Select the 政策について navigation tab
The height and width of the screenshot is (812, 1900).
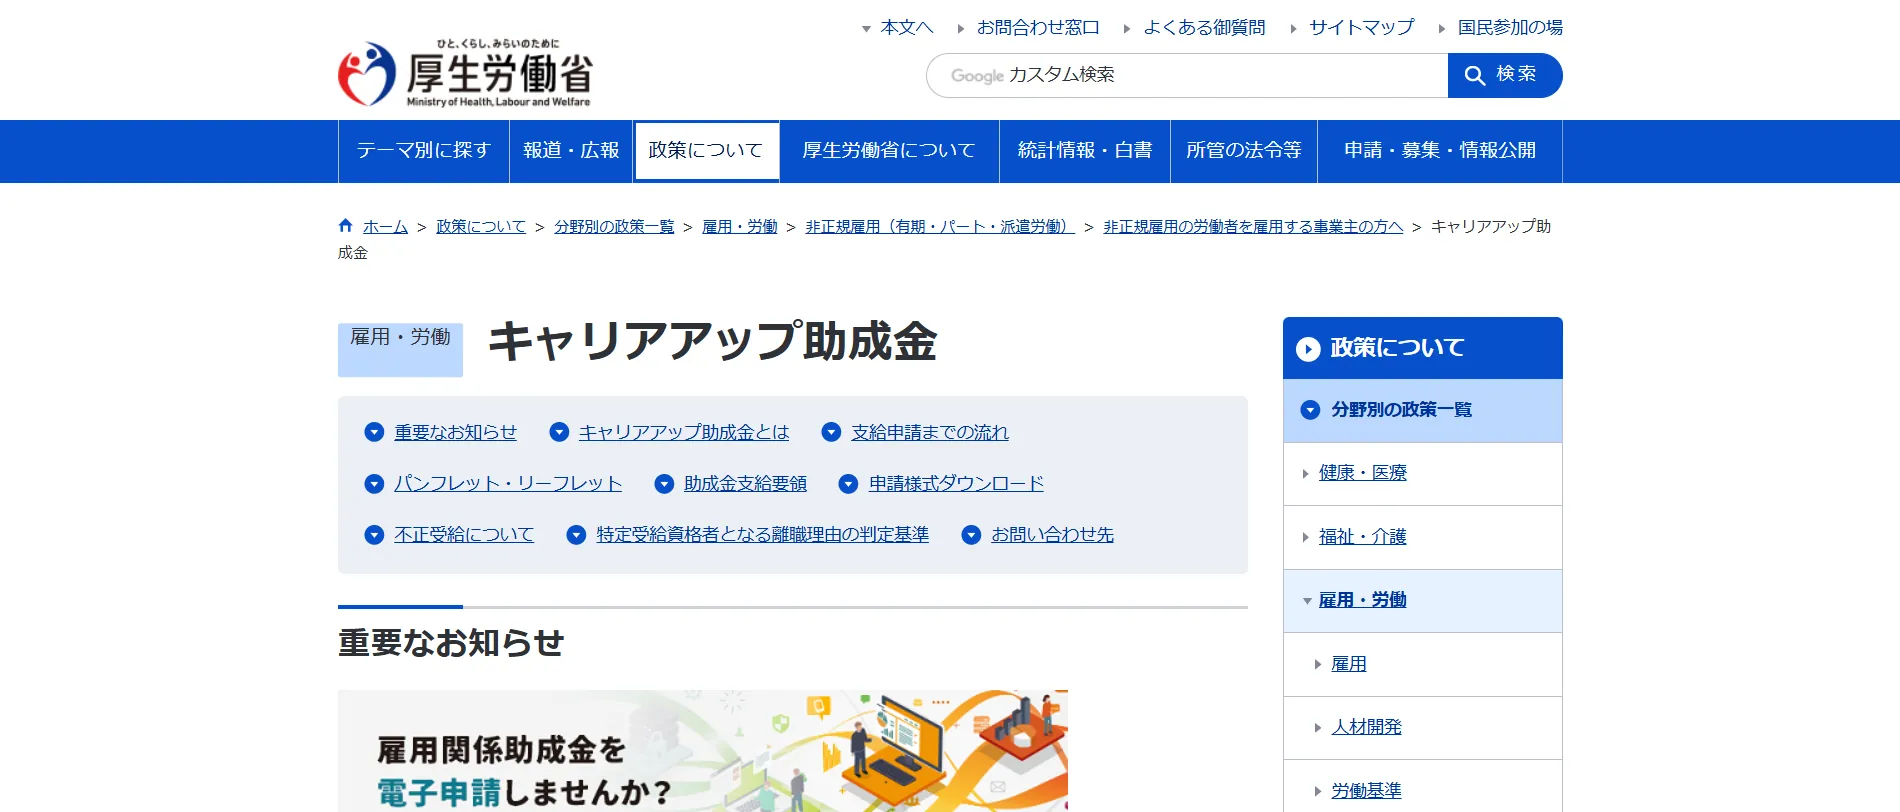706,151
